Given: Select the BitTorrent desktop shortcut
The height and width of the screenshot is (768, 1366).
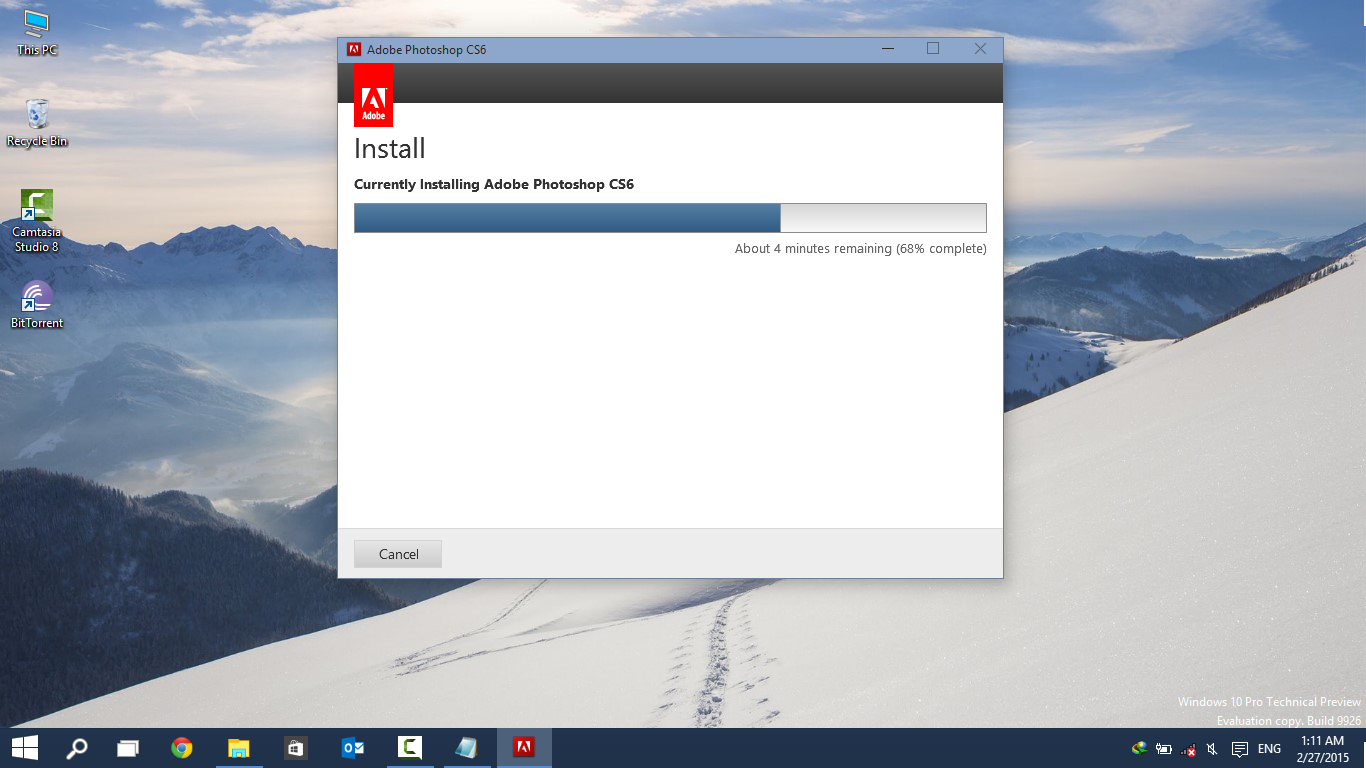Looking at the screenshot, I should (x=37, y=305).
